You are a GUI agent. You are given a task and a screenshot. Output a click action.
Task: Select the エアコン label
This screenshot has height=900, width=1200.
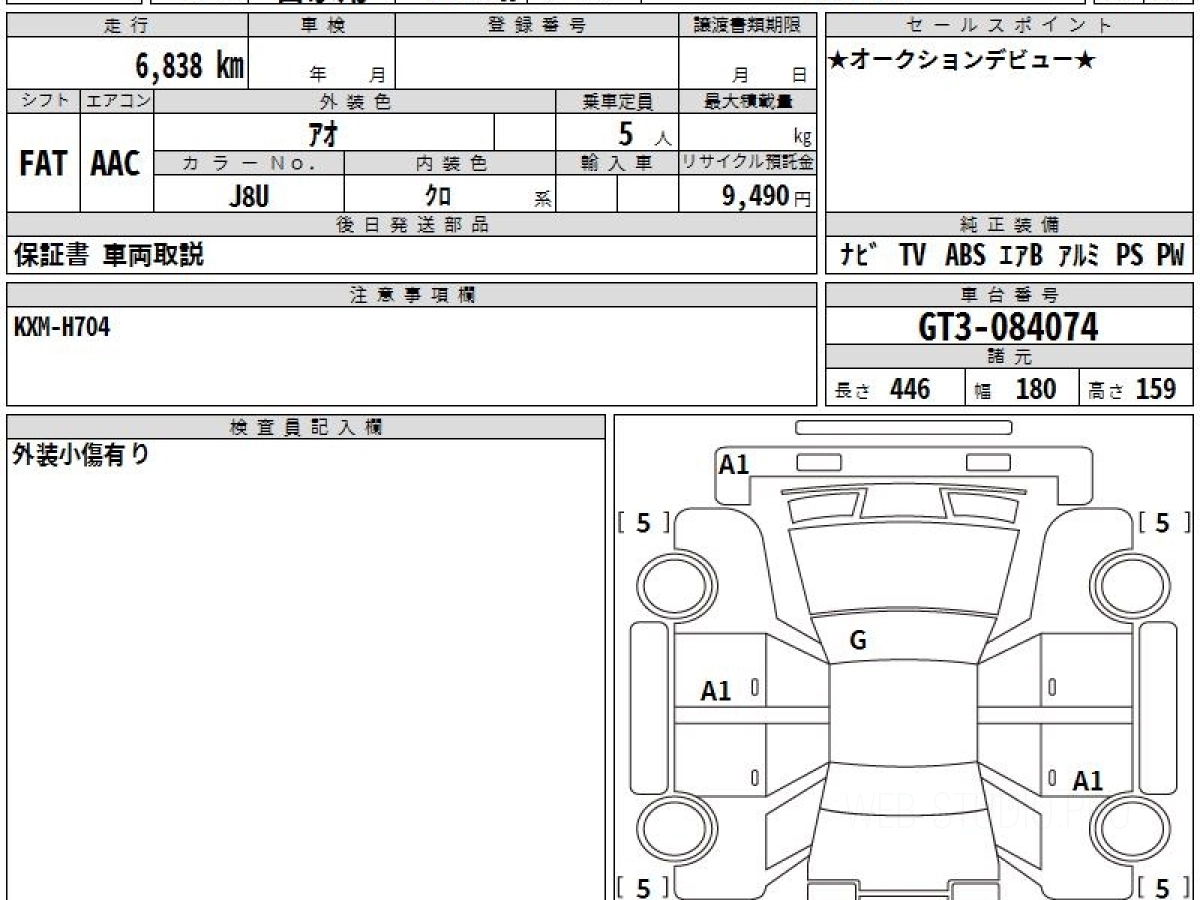coord(117,101)
